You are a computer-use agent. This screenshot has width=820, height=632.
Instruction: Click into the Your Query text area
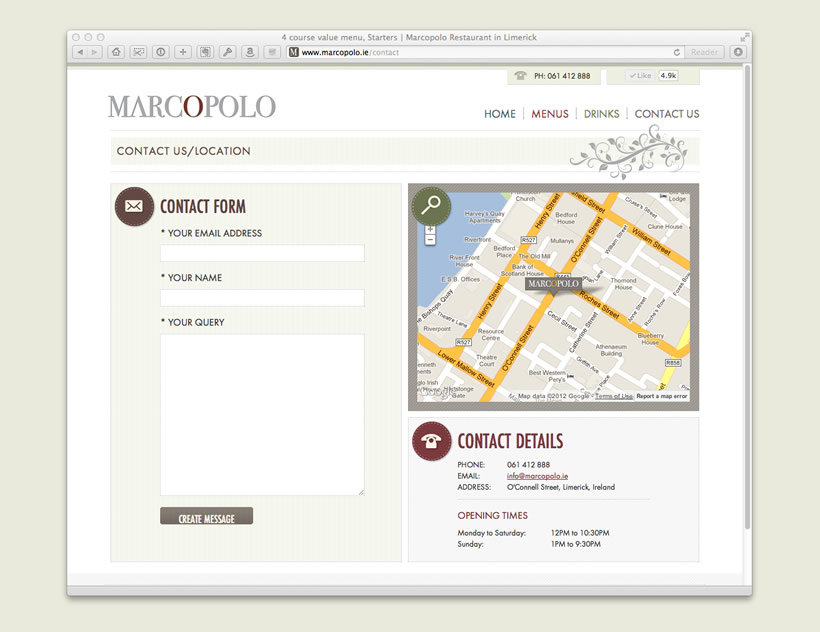(262, 415)
